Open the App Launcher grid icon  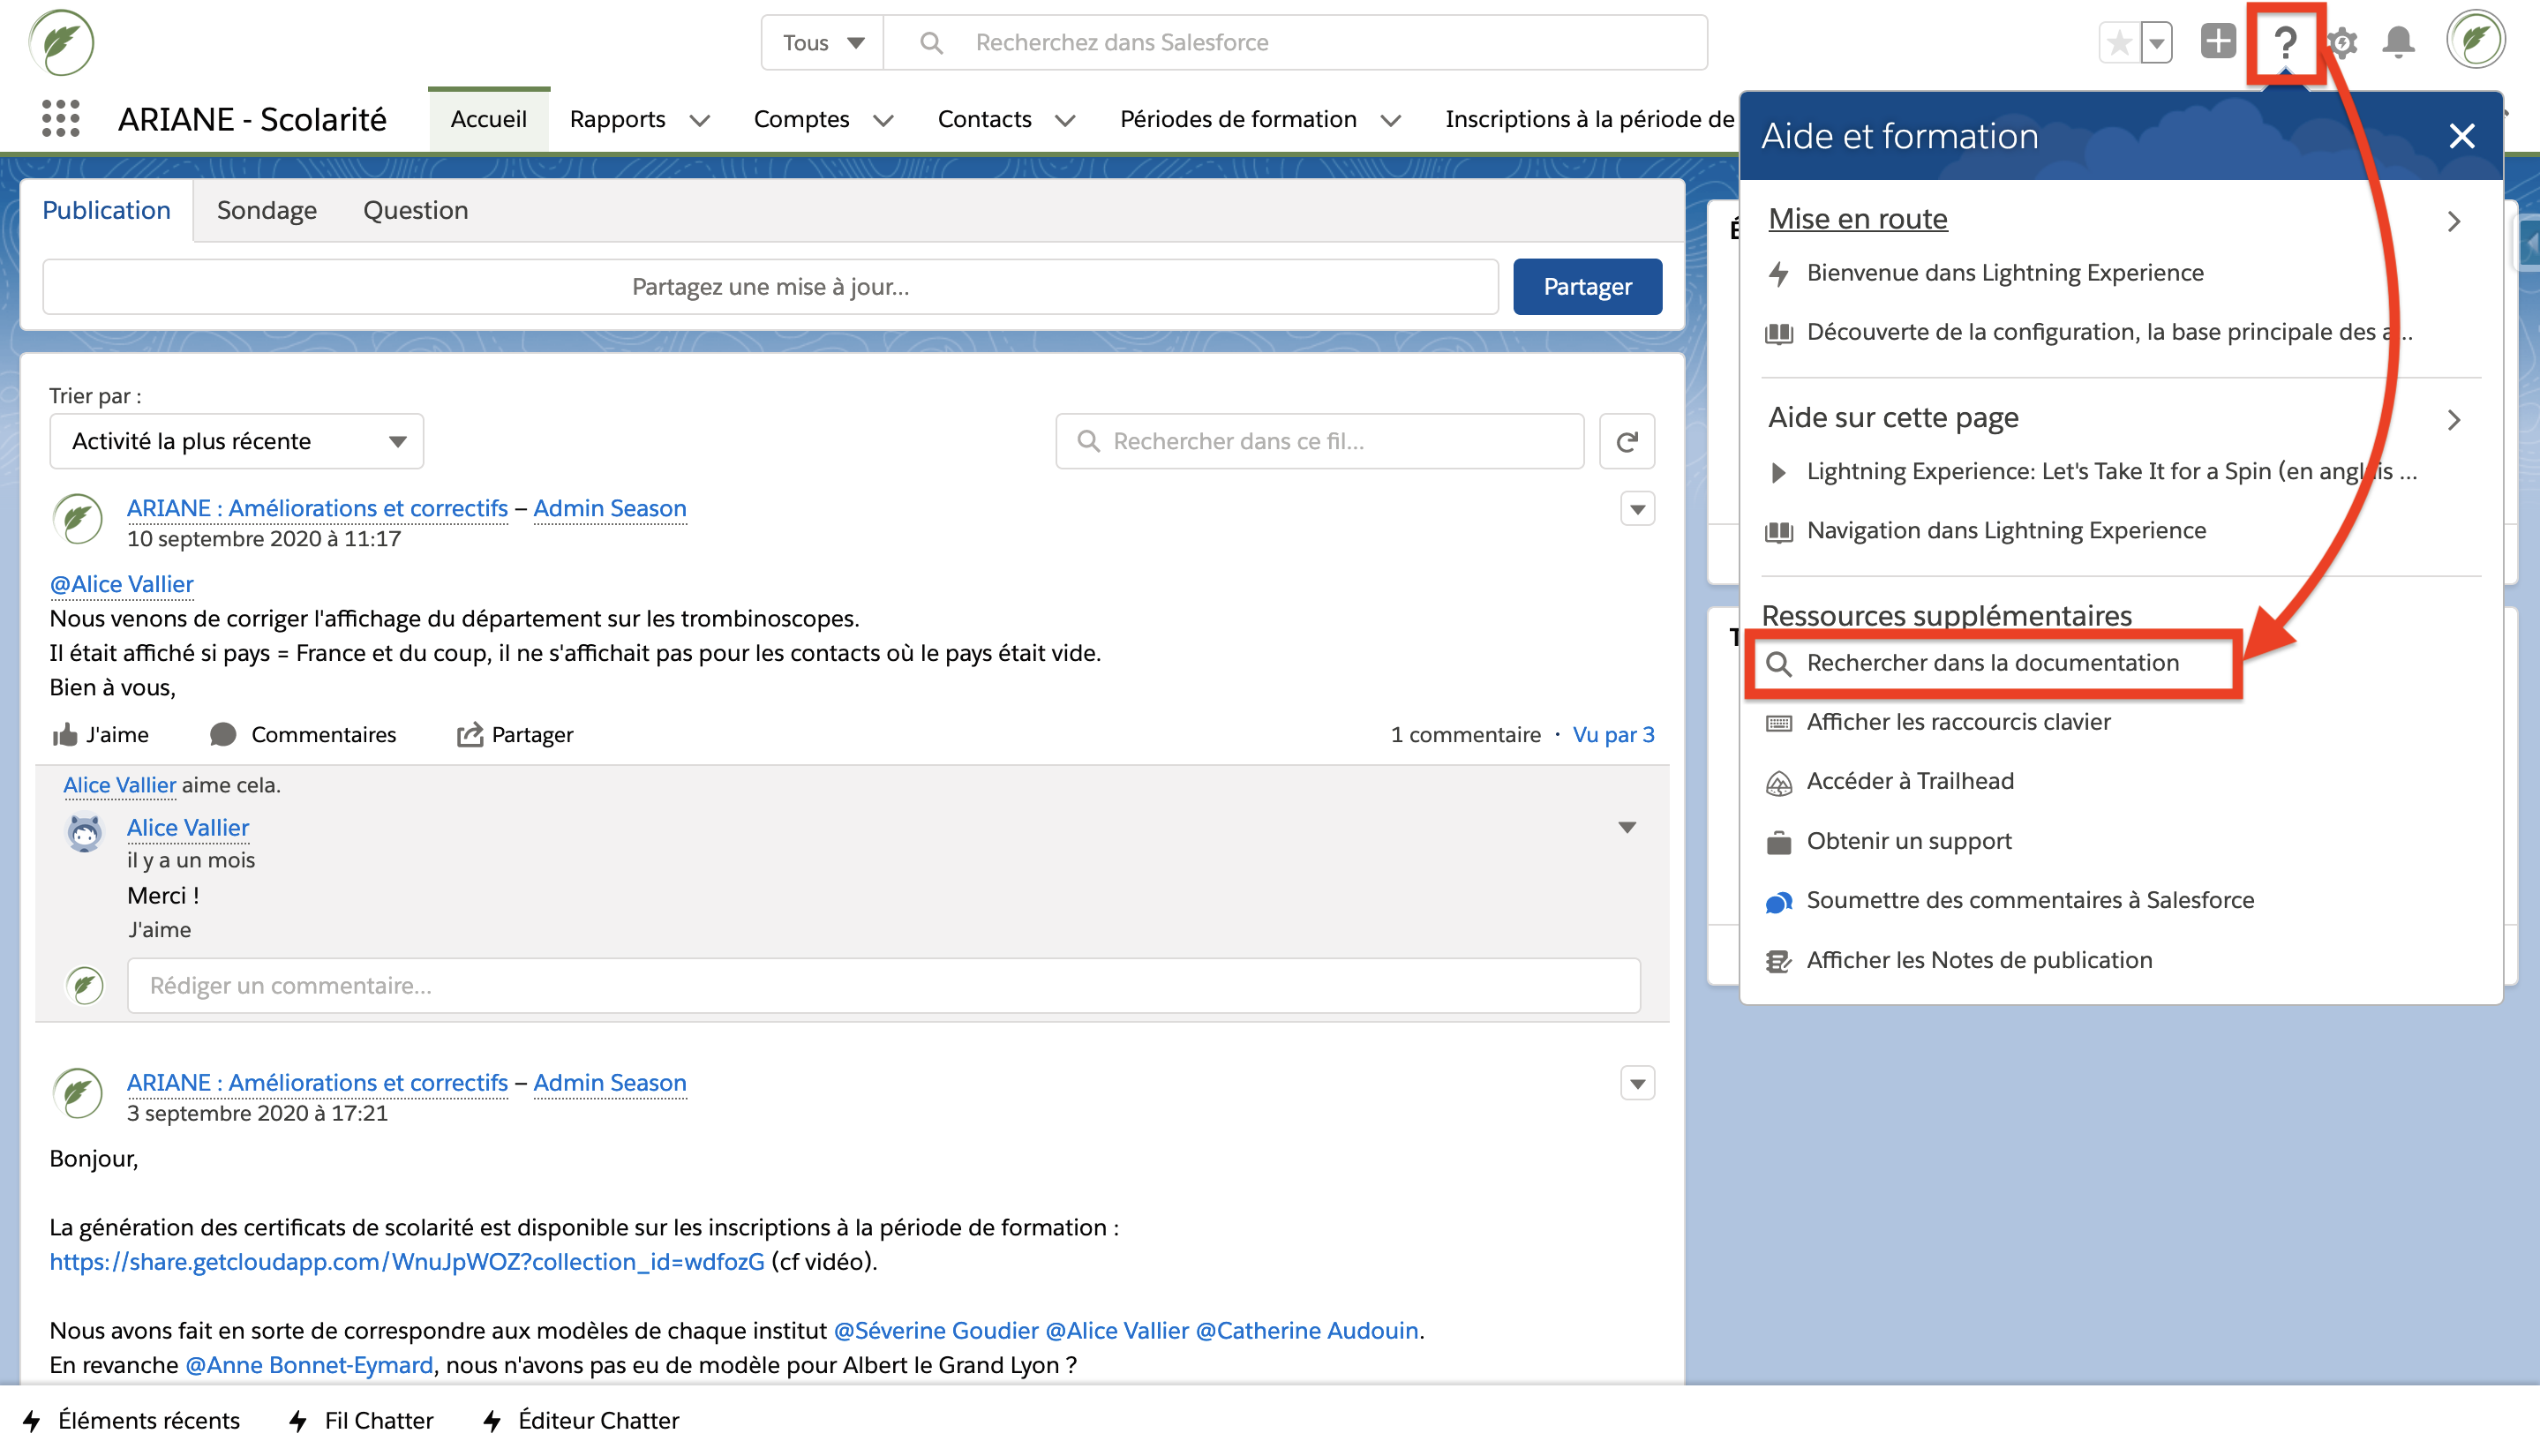pyautogui.click(x=61, y=119)
